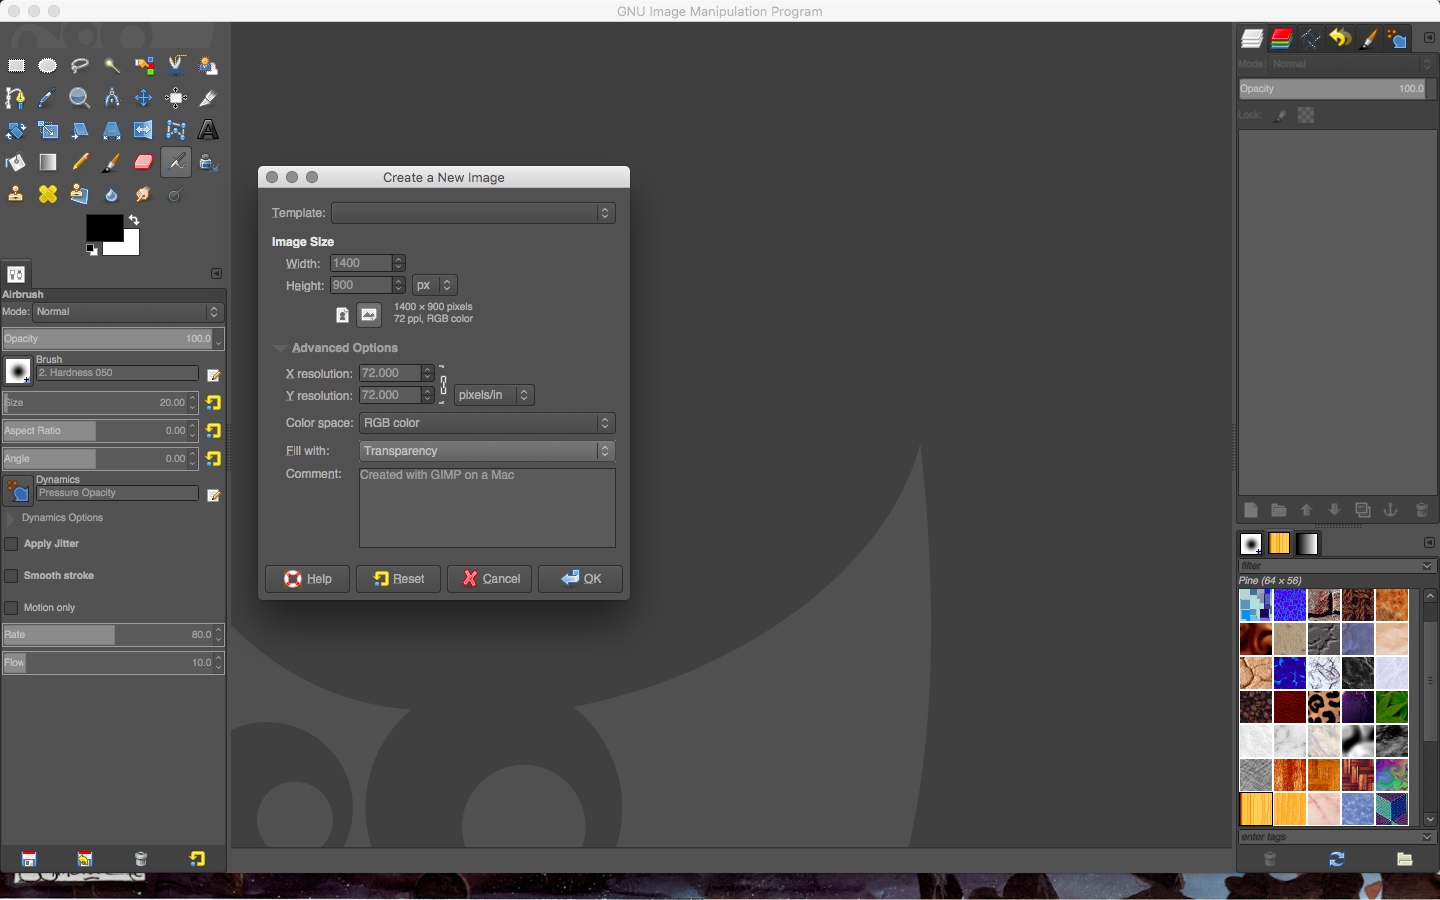Screen dimensions: 1440x900
Task: Open the Template dropdown
Action: tap(473, 213)
